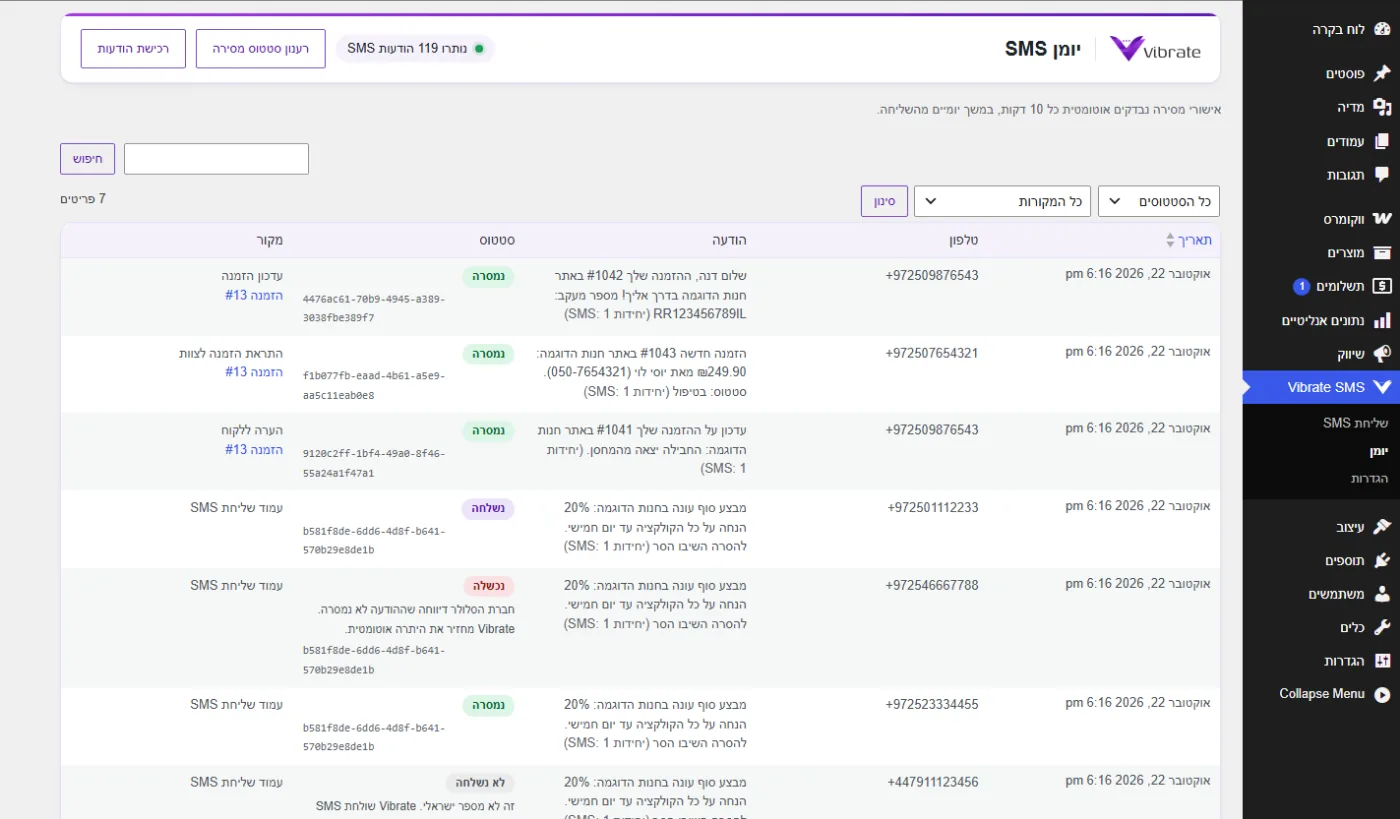The height and width of the screenshot is (819, 1400).
Task: Click the ווקומרס WooCommerce icon
Action: coord(1382,218)
